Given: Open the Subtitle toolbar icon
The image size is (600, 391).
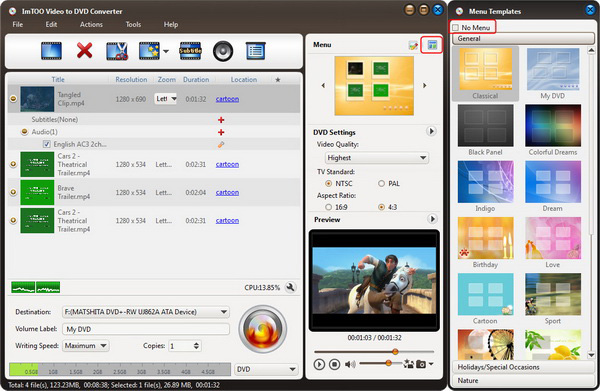Looking at the screenshot, I should pos(190,51).
